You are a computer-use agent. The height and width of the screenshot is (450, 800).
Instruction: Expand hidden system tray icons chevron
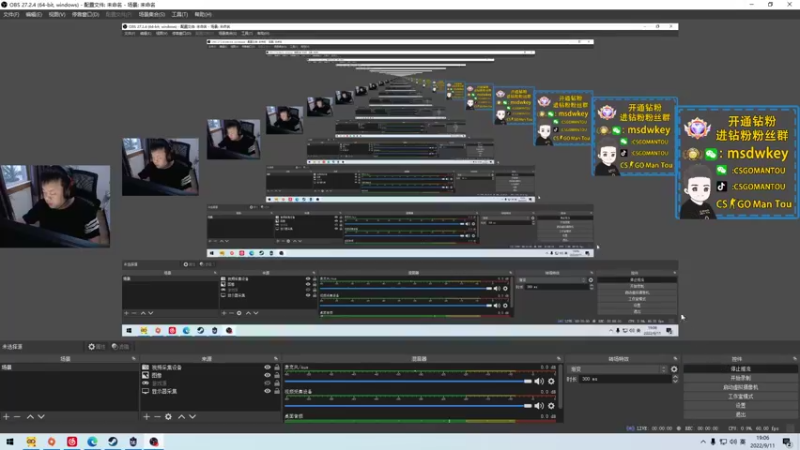pos(703,442)
